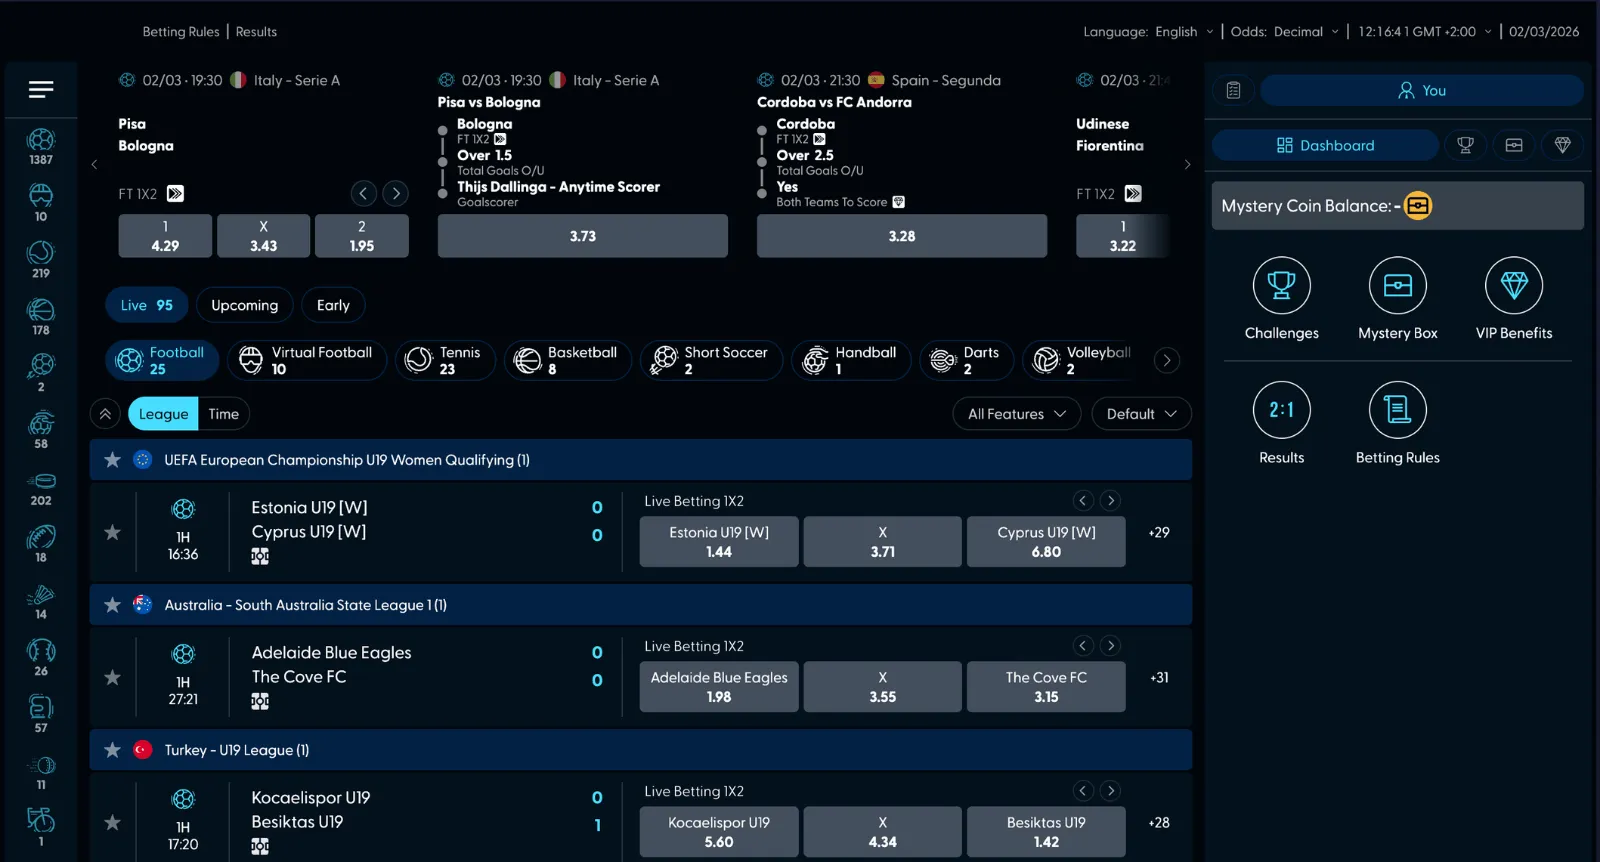This screenshot has width=1600, height=862.
Task: Click the Betting Rules link in header
Action: click(x=181, y=32)
